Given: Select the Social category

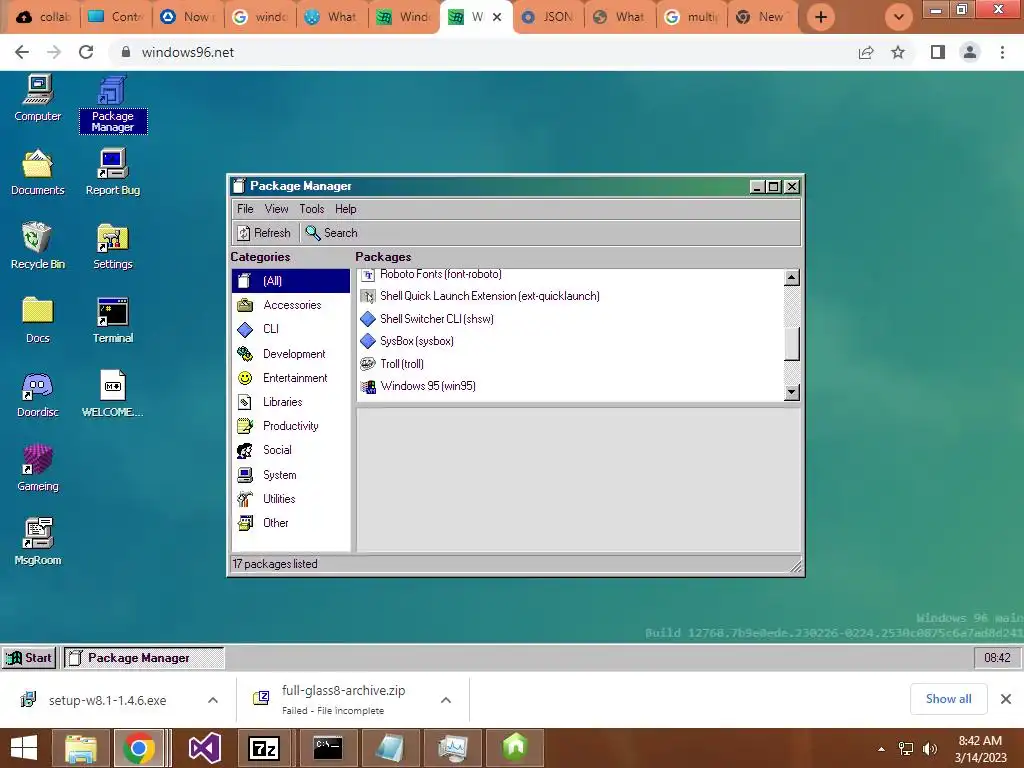Looking at the screenshot, I should [291, 450].
